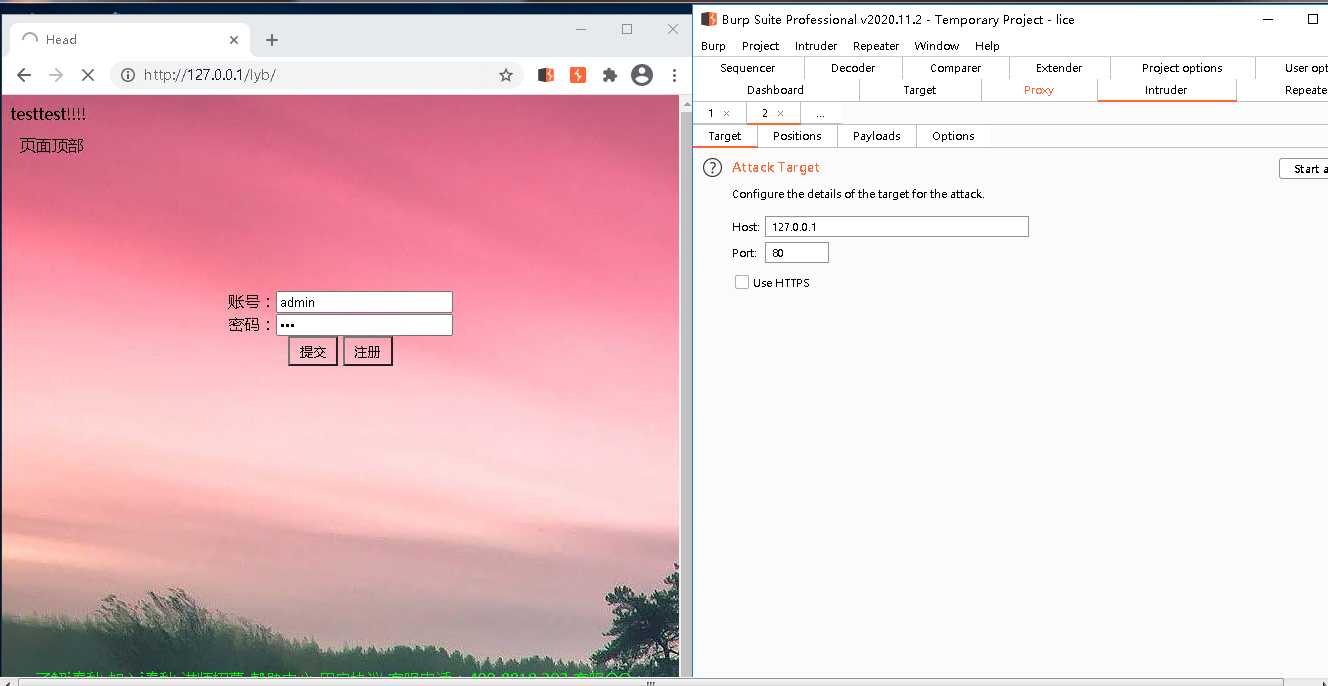
Task: Close Intruder attack tab 2
Action: coord(780,114)
